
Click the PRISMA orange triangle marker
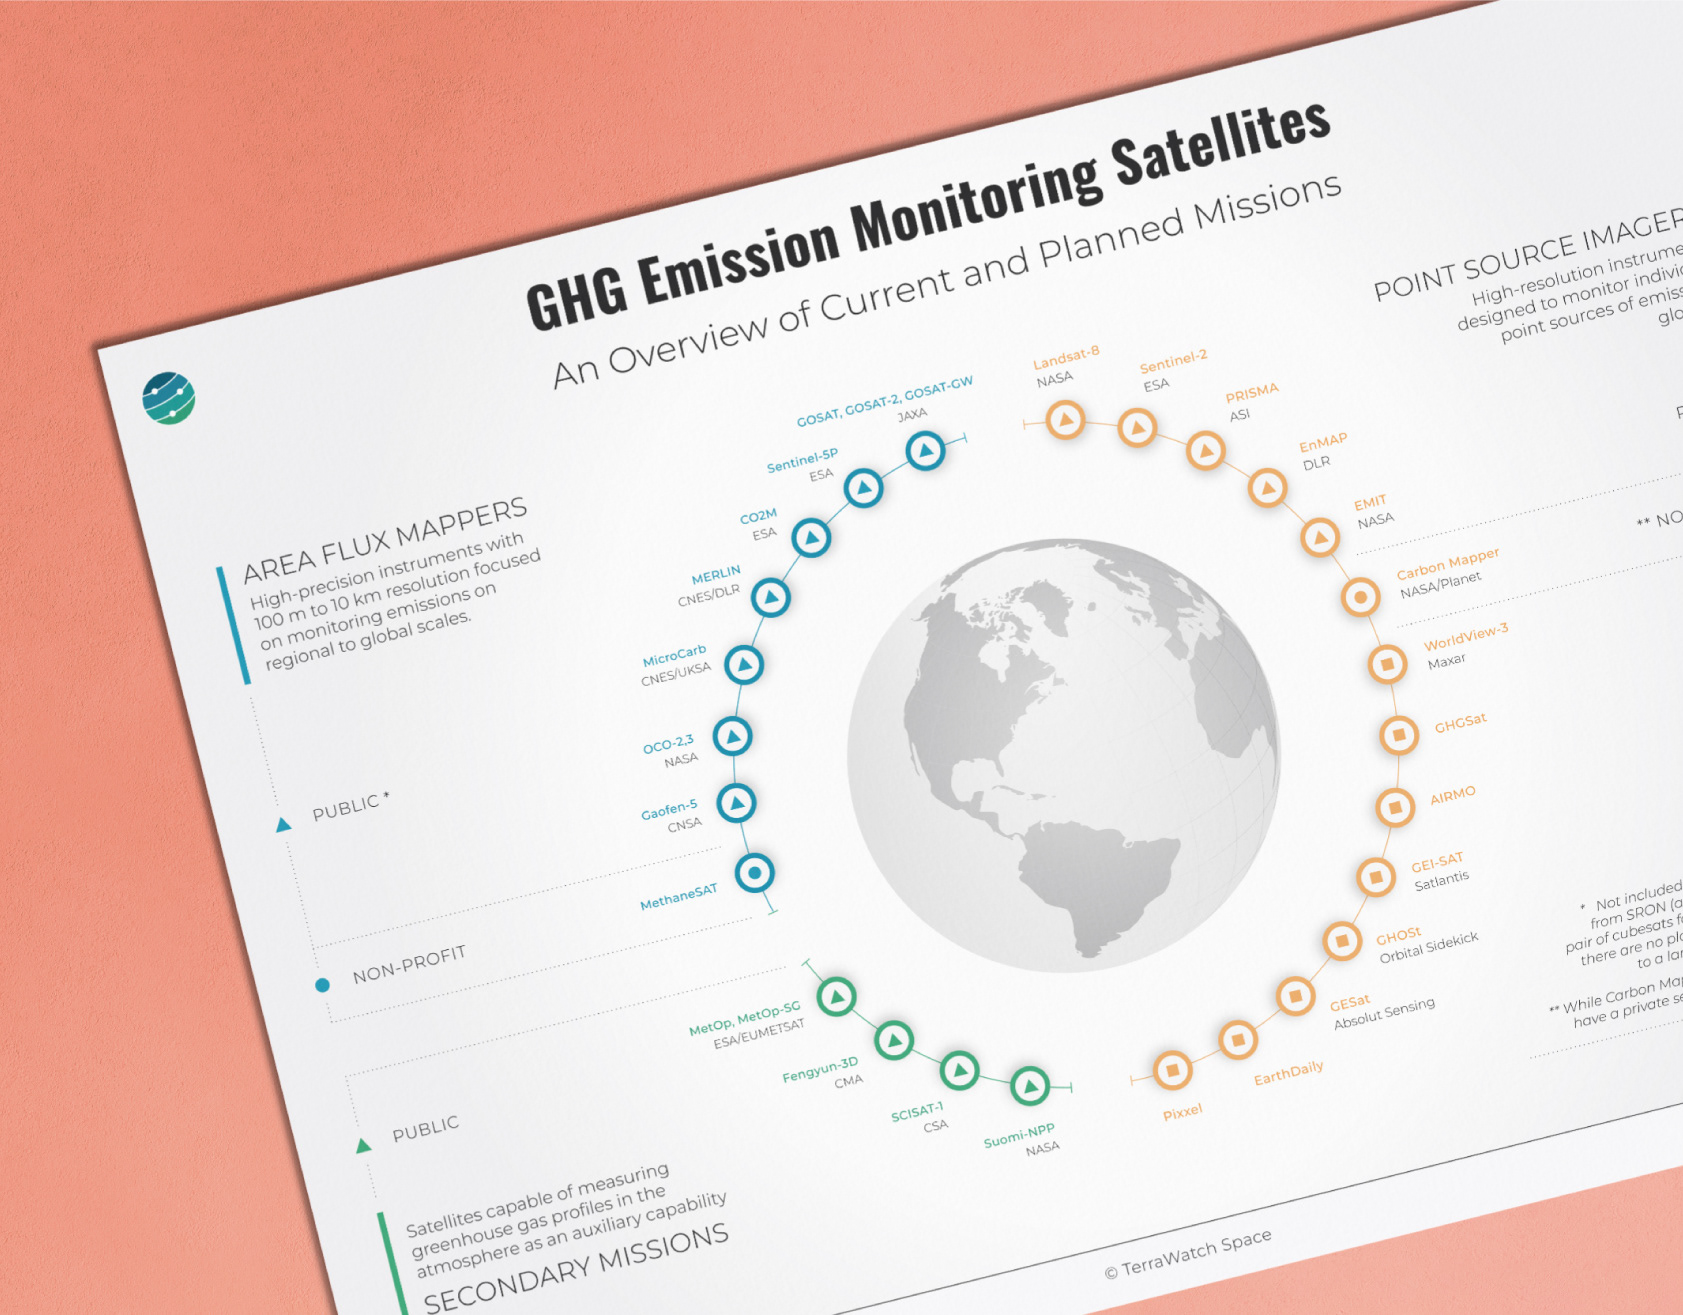(x=1206, y=451)
